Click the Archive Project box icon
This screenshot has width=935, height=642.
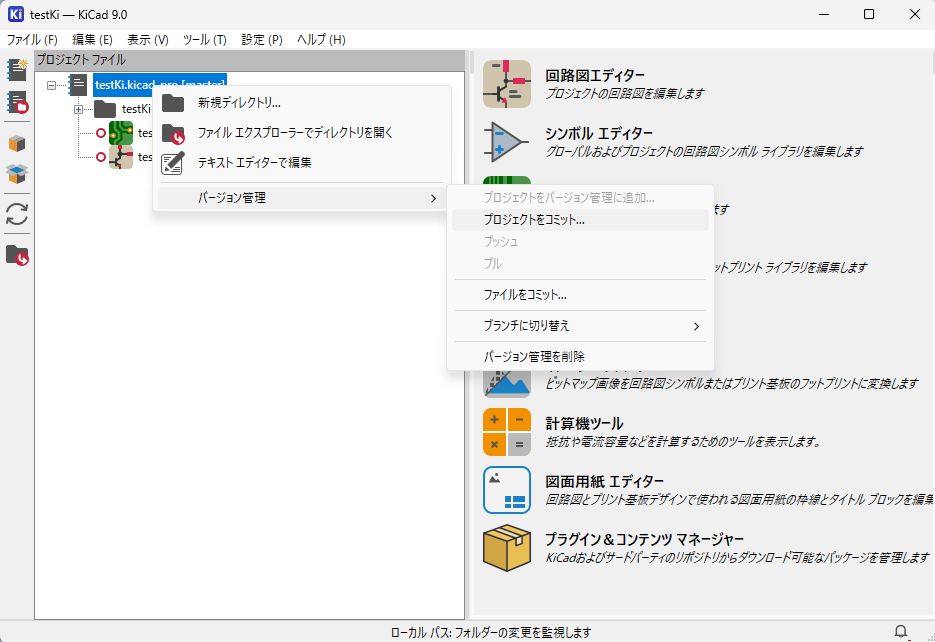coord(17,143)
